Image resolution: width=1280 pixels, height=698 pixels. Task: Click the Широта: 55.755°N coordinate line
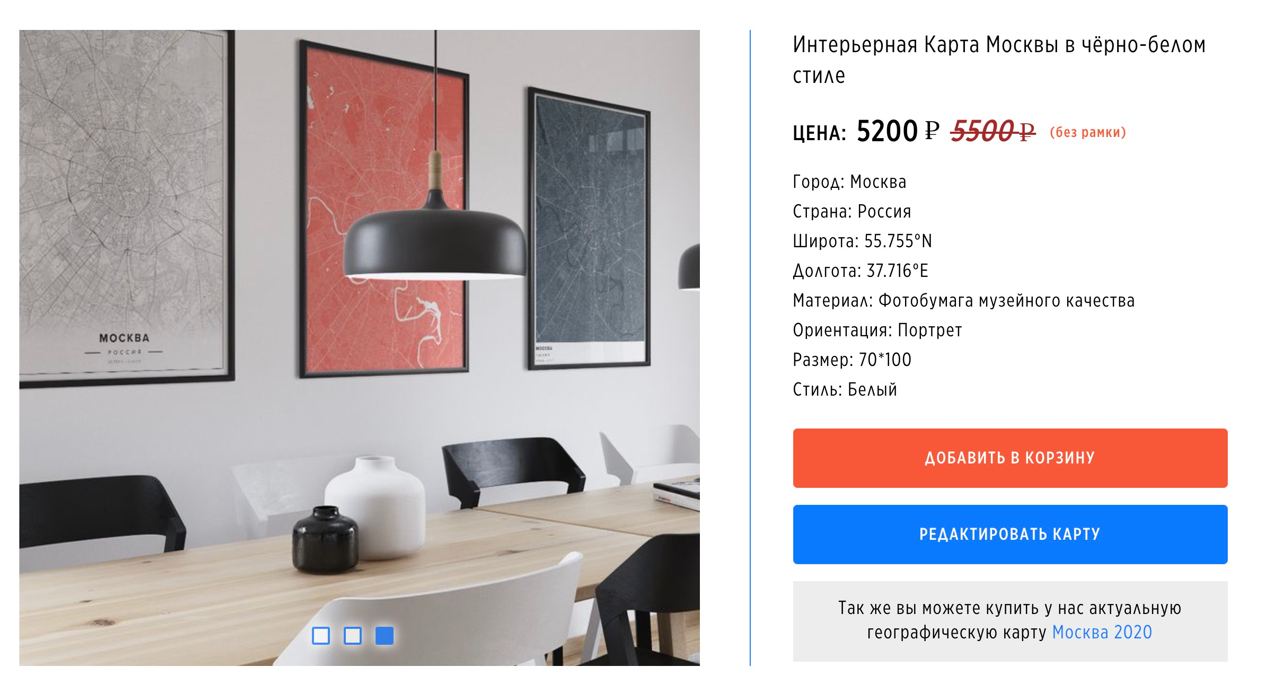tap(862, 241)
